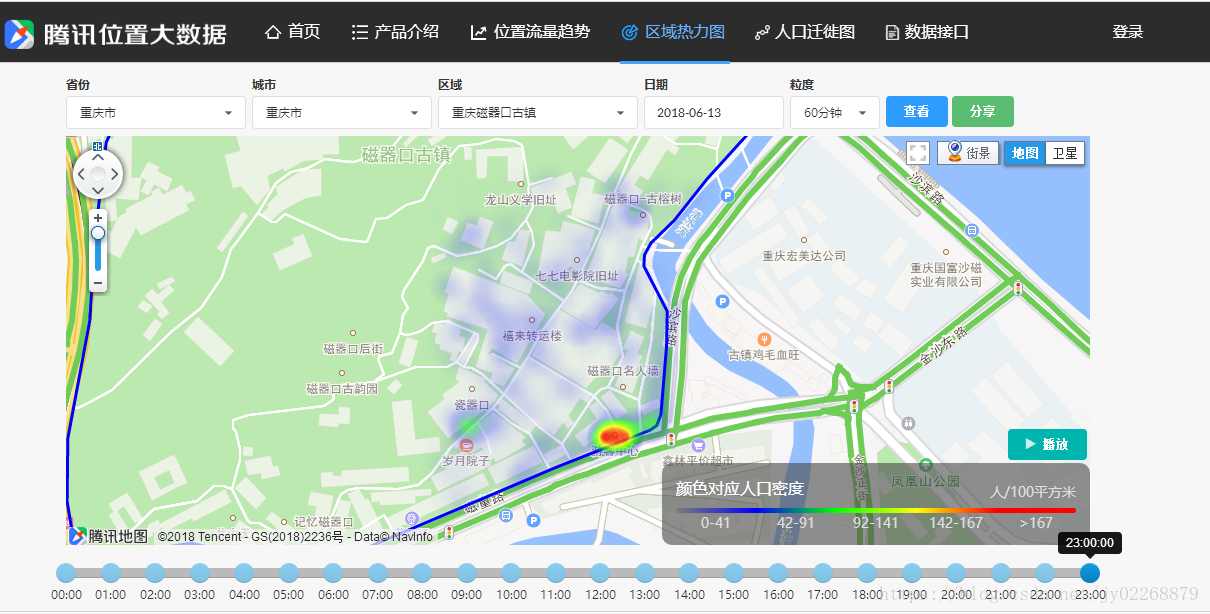Click the blue 查看 button
The height and width of the screenshot is (614, 1210).
[917, 112]
